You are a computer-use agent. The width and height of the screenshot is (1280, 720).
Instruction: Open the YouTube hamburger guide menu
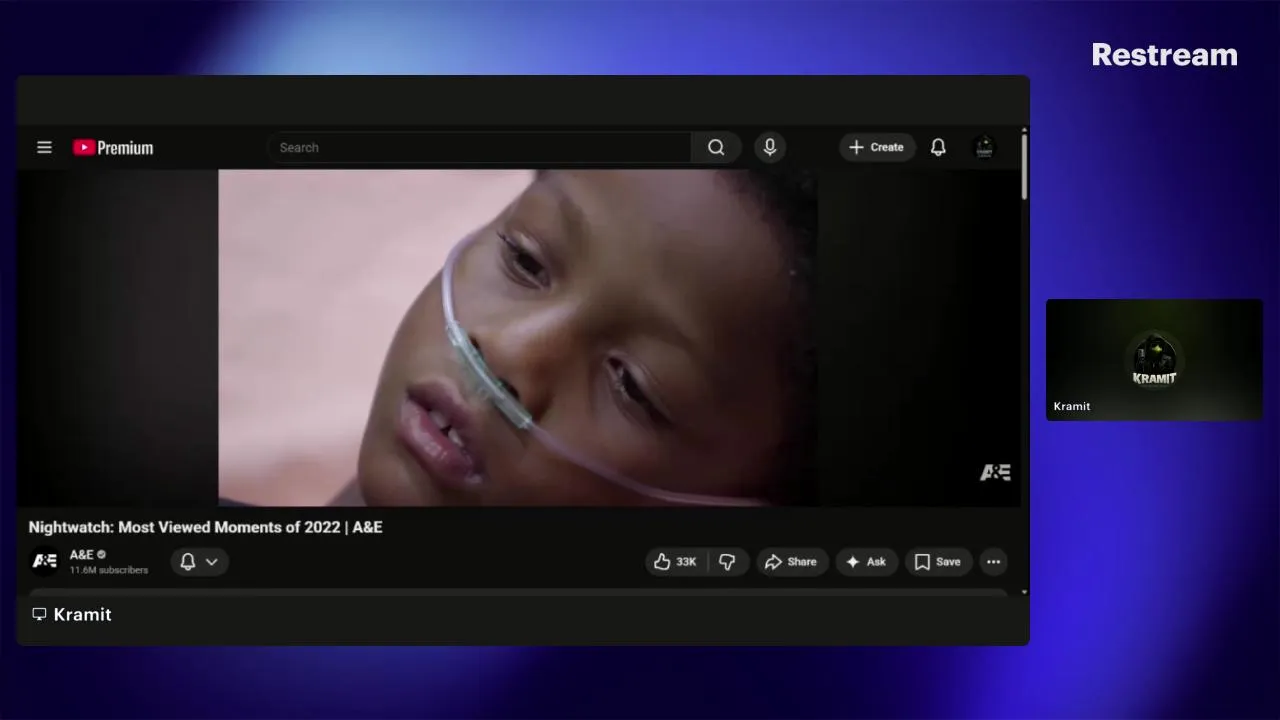coord(44,147)
